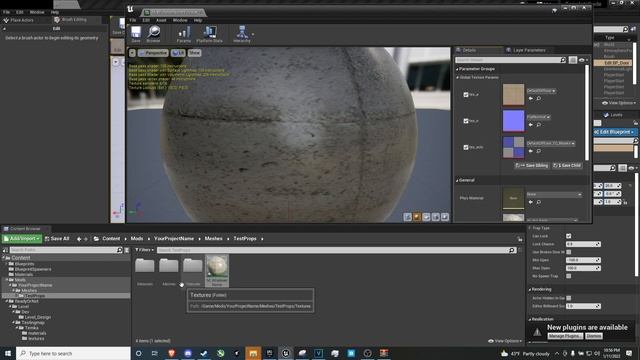The image size is (640, 360).
Task: Select Mods in the breadcrumb path
Action: coord(137,239)
